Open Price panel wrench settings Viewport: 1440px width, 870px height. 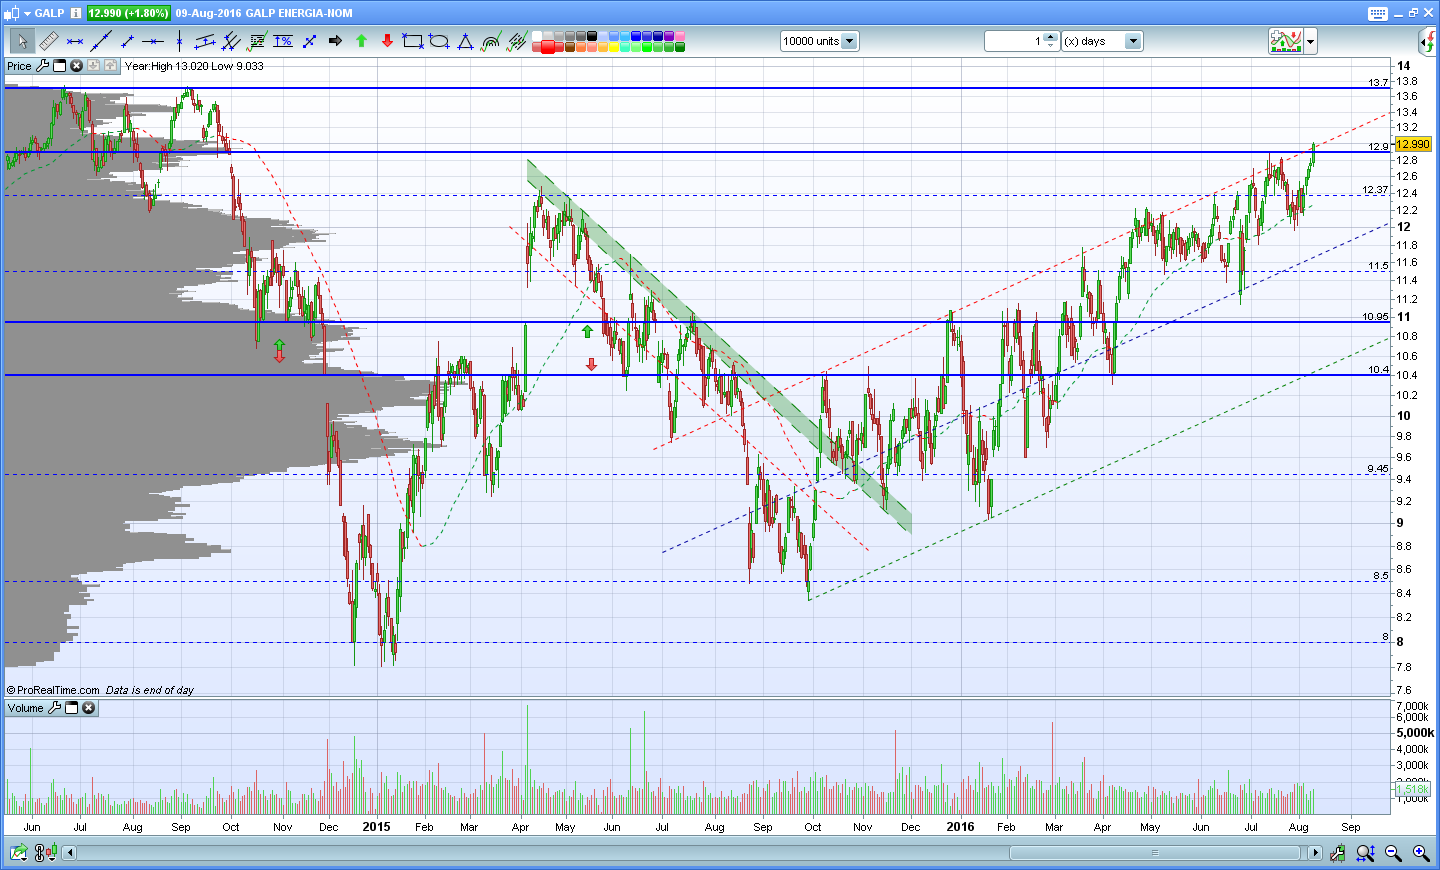[43, 66]
